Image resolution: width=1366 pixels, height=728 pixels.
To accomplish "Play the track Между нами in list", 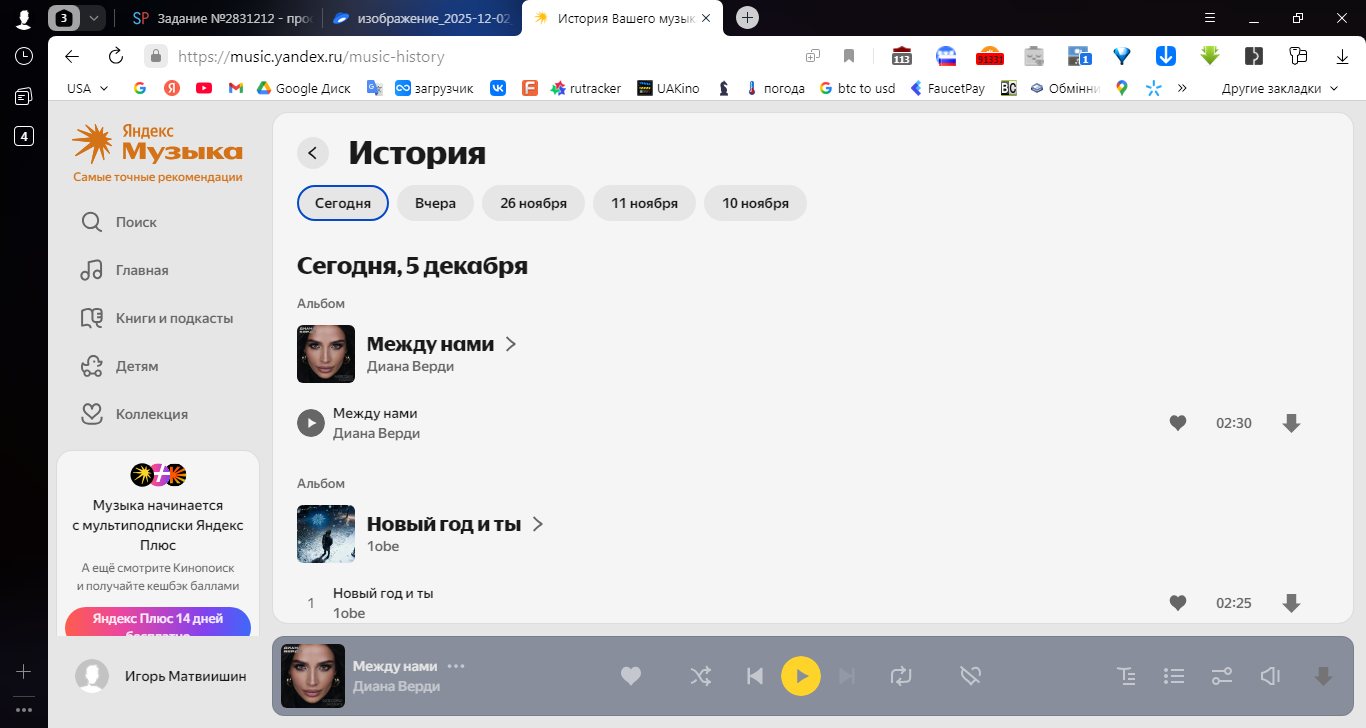I will [x=311, y=423].
